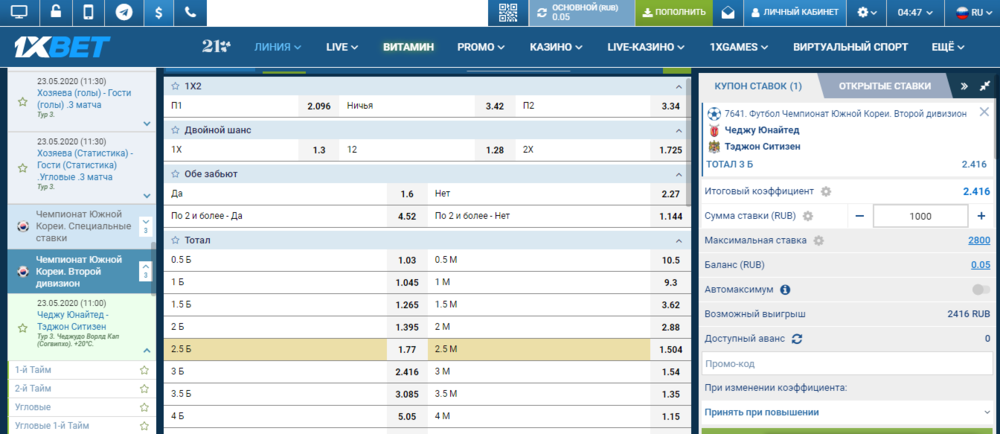This screenshot has height=434, width=1000.
Task: Click the dollar sign payments icon
Action: (x=158, y=12)
